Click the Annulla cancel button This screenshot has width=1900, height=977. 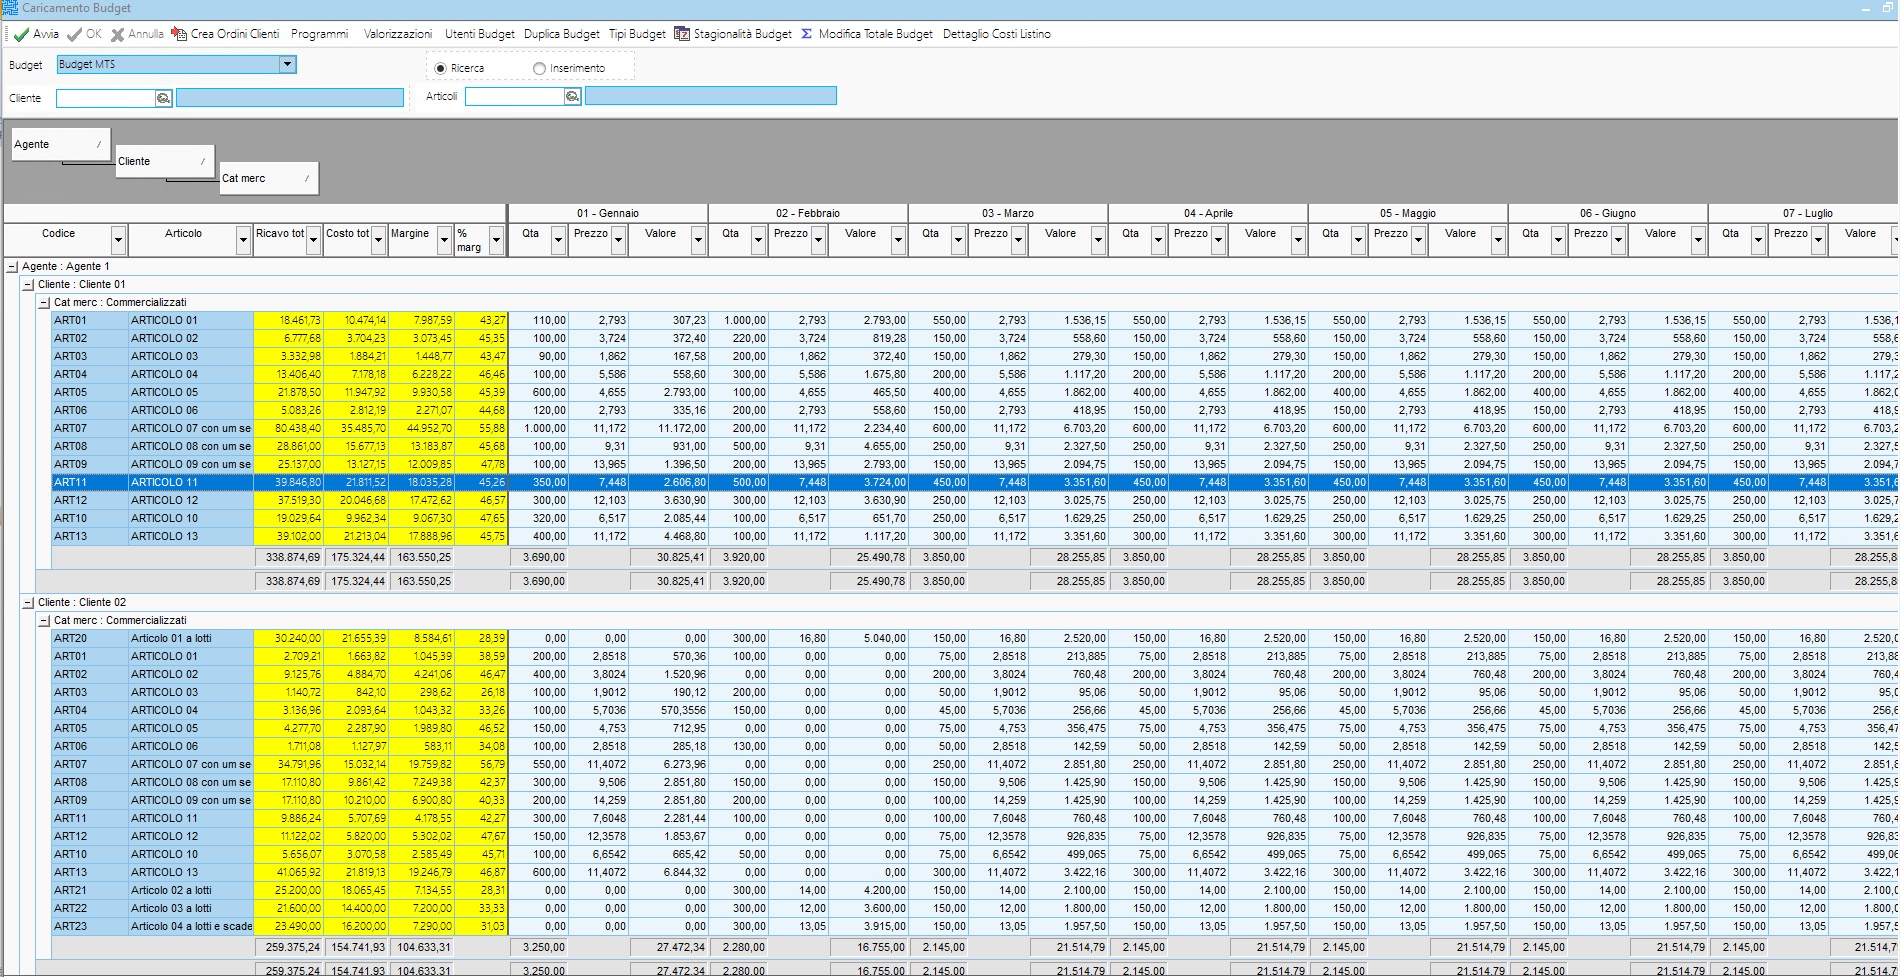(137, 34)
